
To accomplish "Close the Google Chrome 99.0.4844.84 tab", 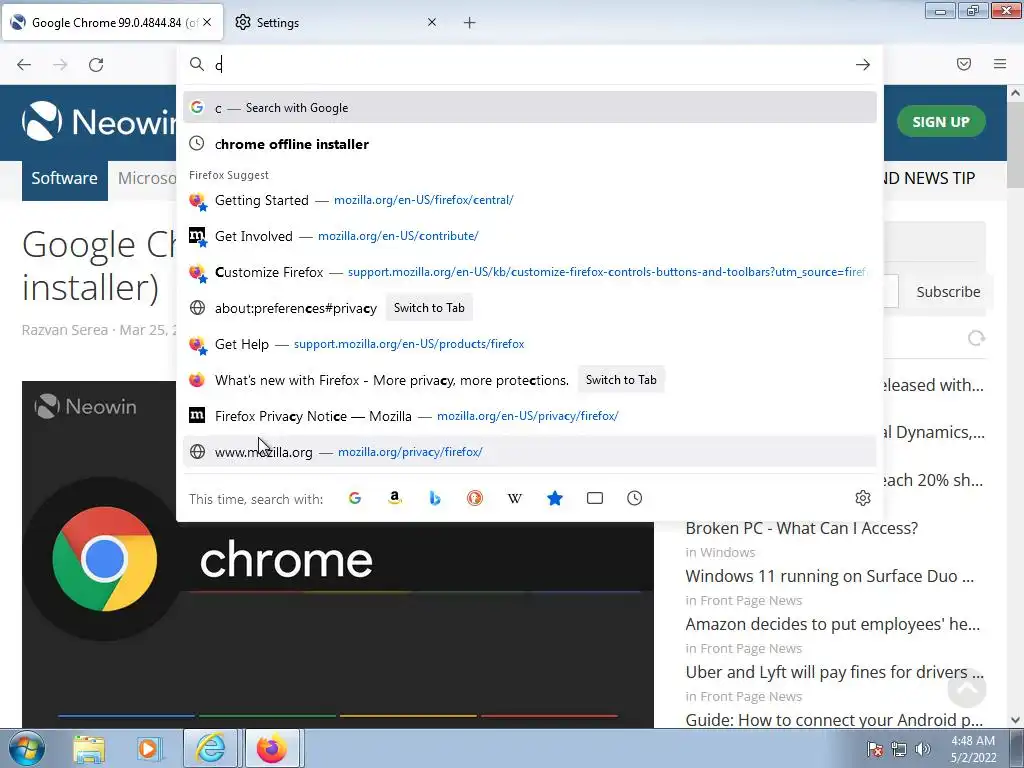I will [x=207, y=22].
